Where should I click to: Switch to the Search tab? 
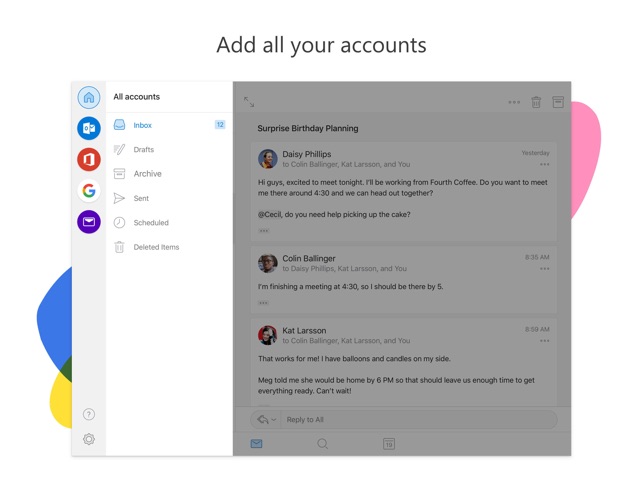tap(323, 444)
